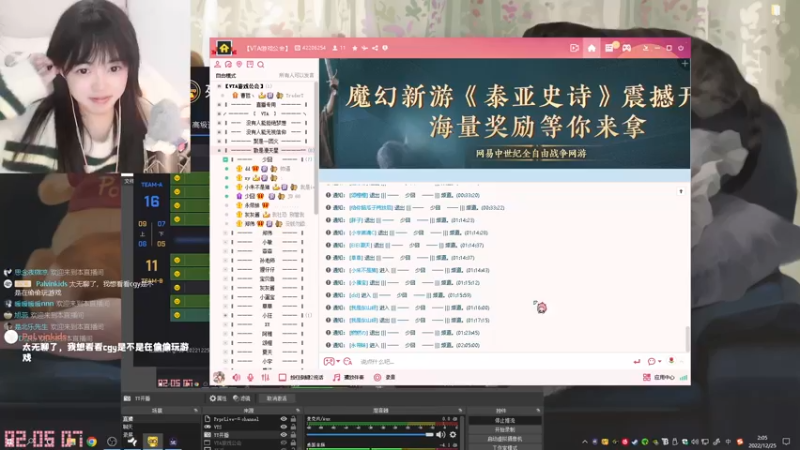Collapse the green 少归 sub-channel
This screenshot has width=800, height=450.
click(225, 160)
